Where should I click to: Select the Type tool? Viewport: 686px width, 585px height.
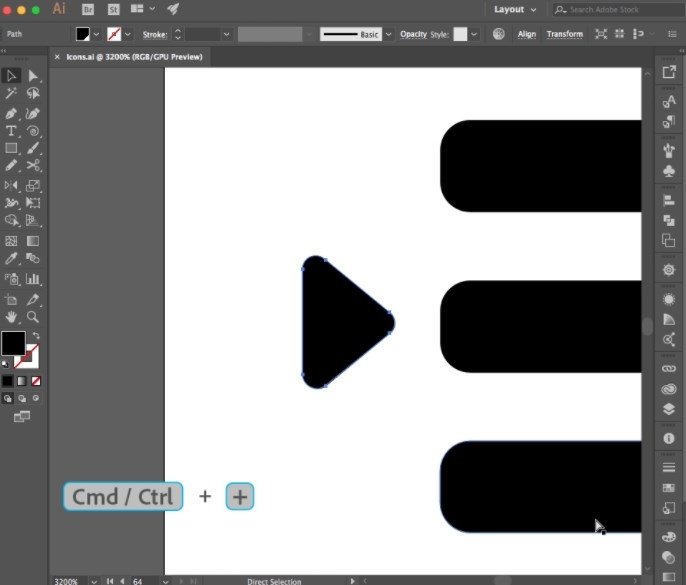point(11,131)
